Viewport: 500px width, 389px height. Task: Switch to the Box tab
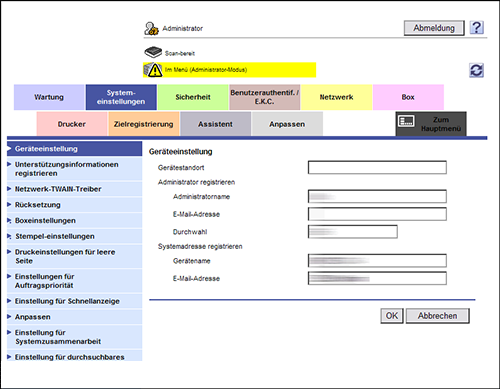tap(408, 97)
